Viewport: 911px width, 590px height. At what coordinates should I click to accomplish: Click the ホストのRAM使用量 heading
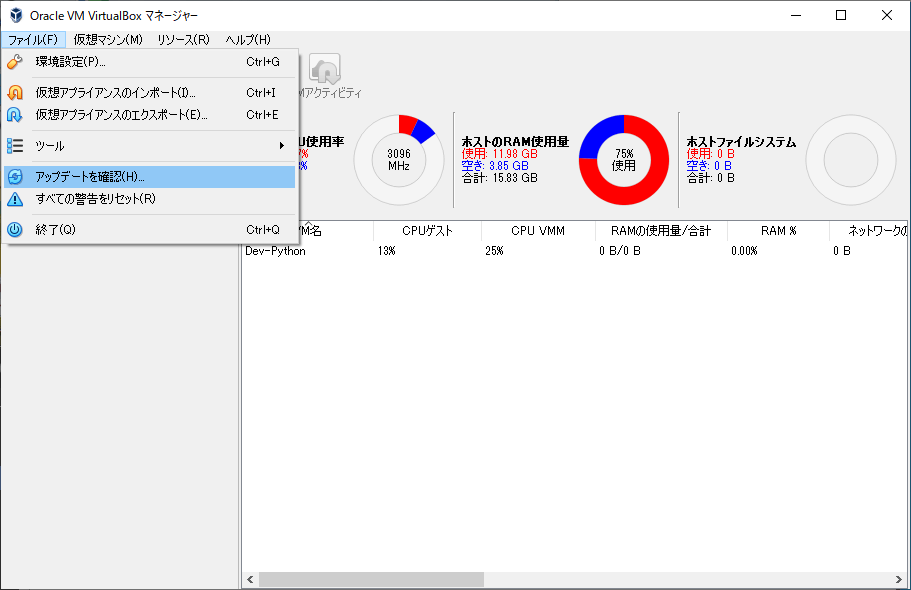(515, 141)
